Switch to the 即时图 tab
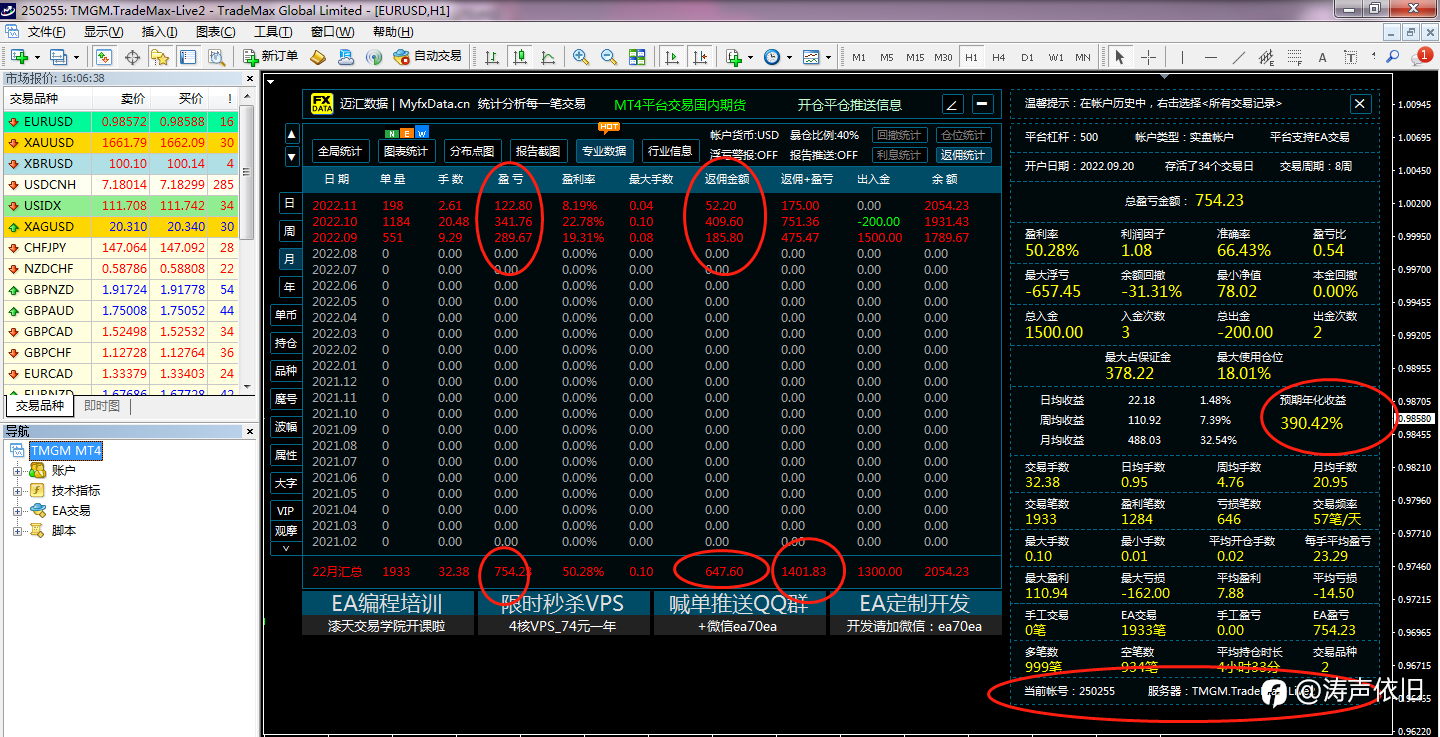 pyautogui.click(x=102, y=406)
